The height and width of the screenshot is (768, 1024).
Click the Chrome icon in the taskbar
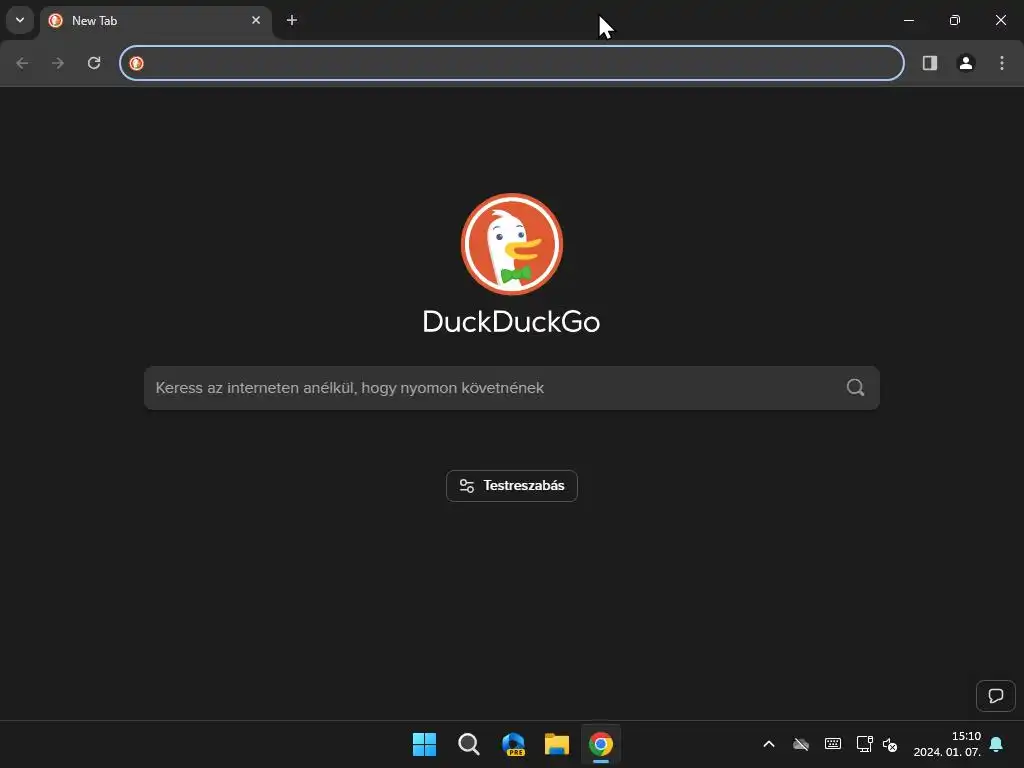click(601, 744)
